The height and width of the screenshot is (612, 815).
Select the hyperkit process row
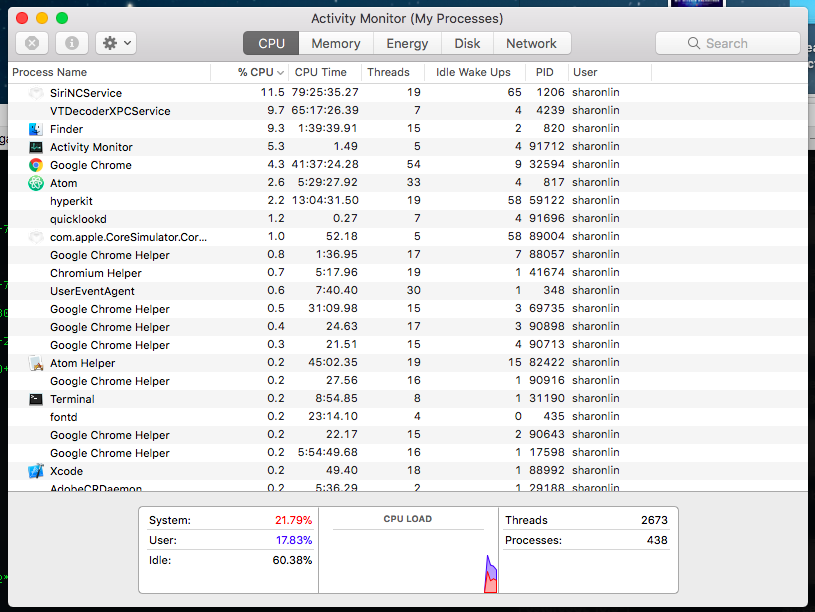408,201
